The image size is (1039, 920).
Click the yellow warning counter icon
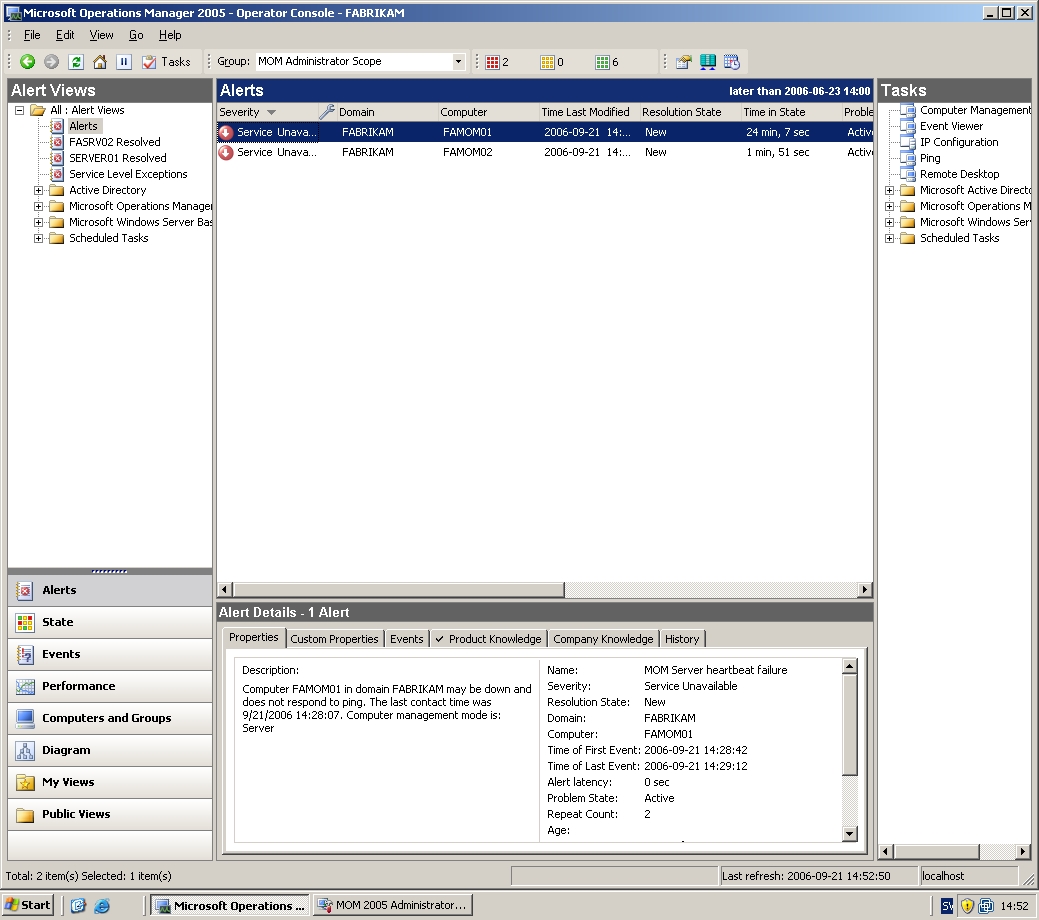pyautogui.click(x=547, y=62)
